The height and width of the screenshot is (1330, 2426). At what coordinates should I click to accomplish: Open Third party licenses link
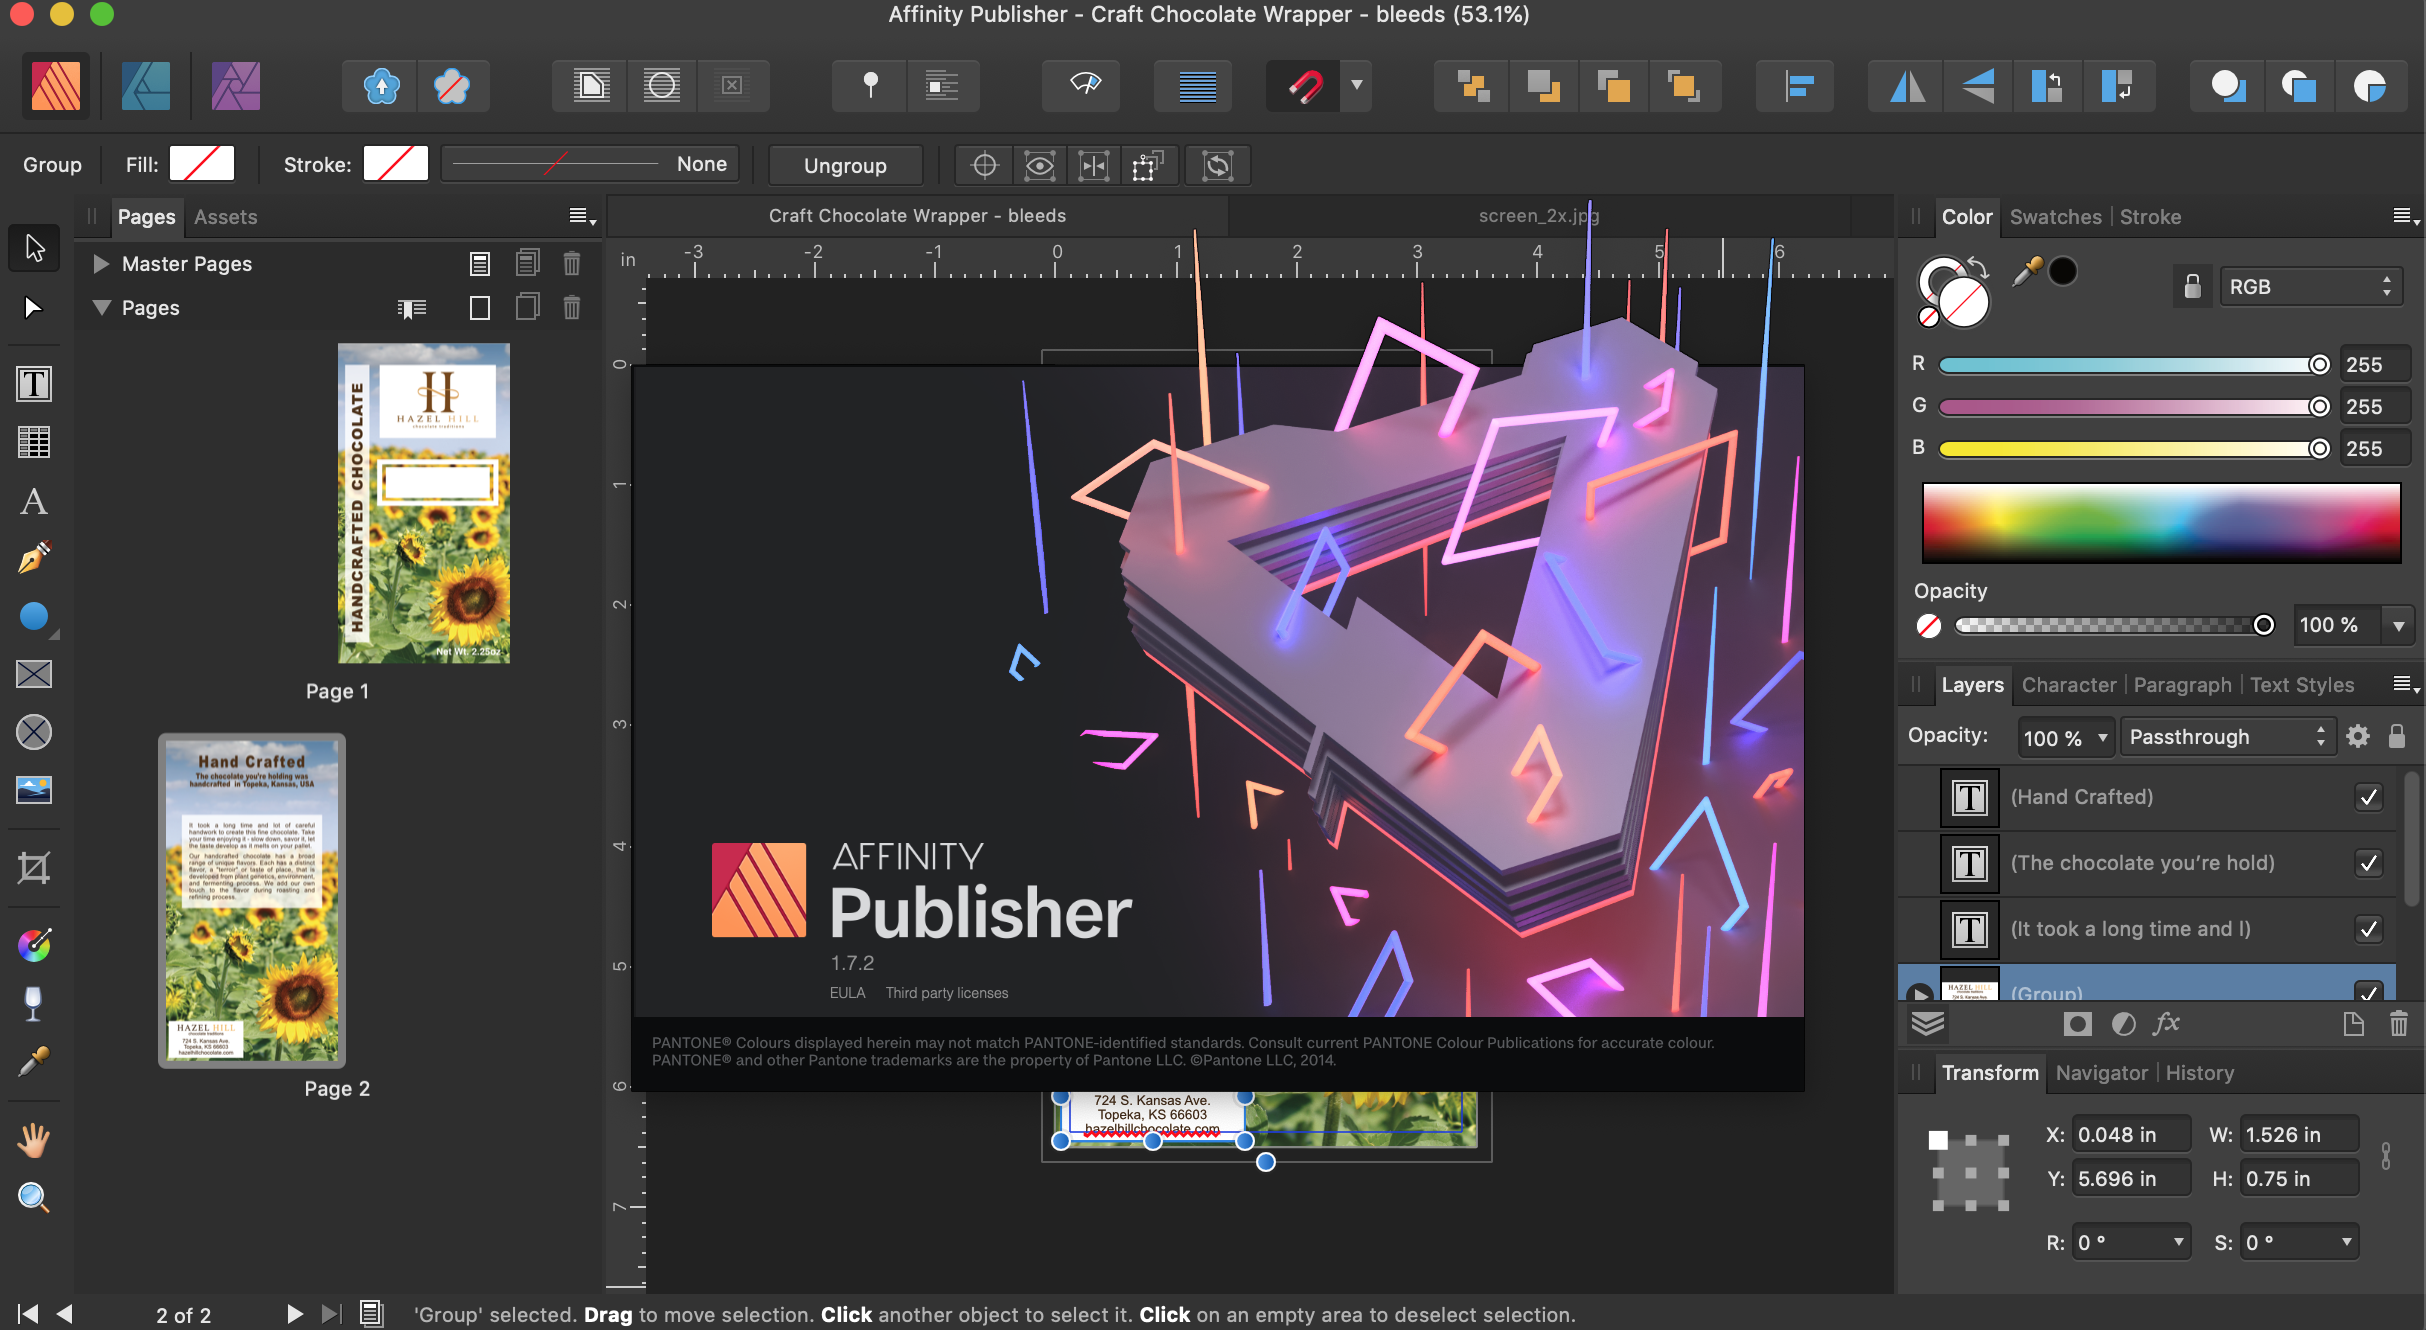coord(946,993)
